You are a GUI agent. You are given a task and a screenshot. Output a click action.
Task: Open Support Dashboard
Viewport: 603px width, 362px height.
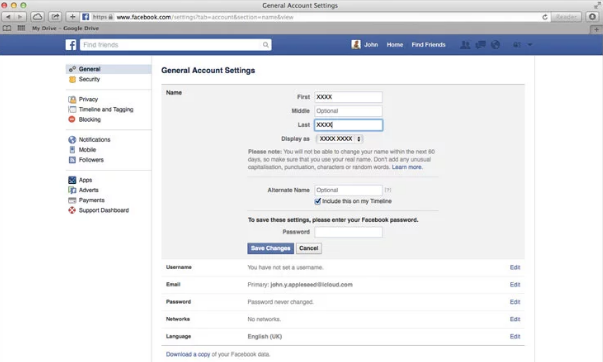(x=104, y=210)
